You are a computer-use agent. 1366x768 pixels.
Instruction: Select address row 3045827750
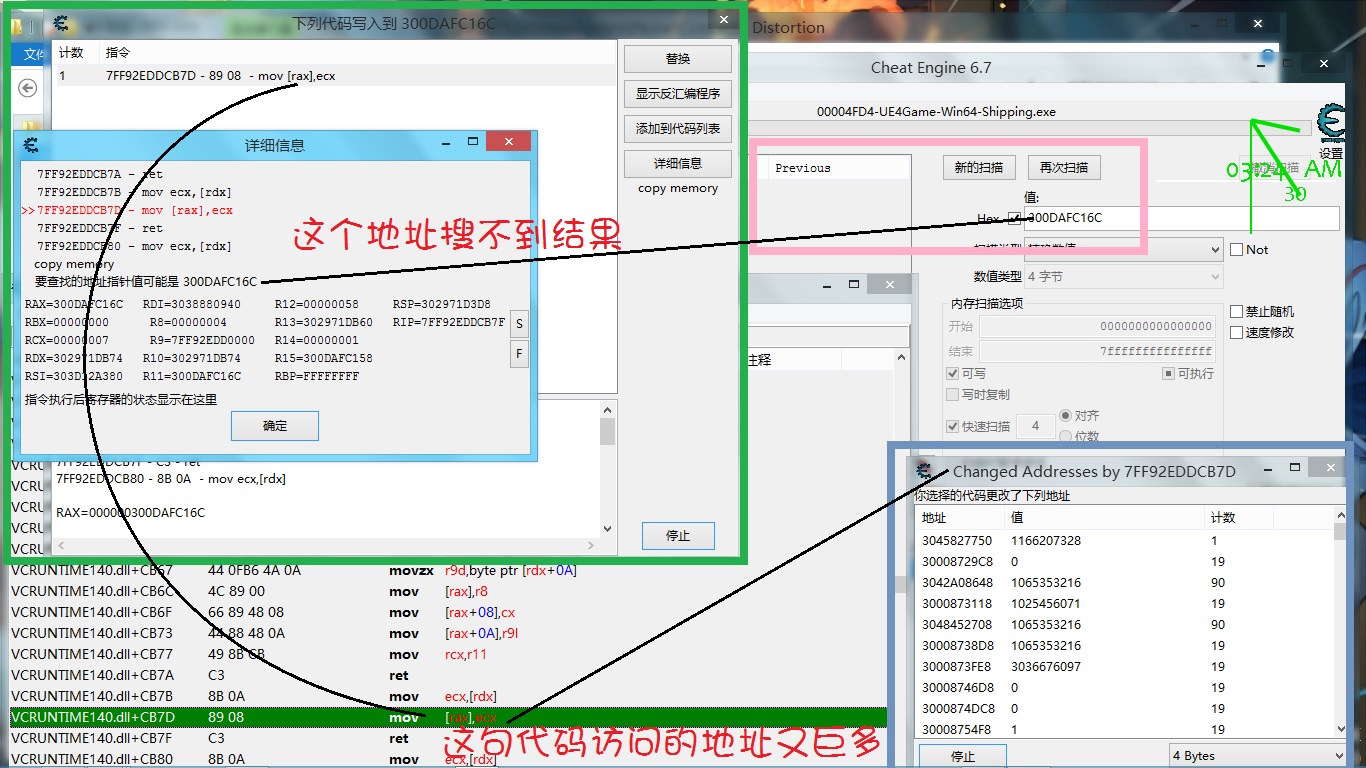[1124, 540]
